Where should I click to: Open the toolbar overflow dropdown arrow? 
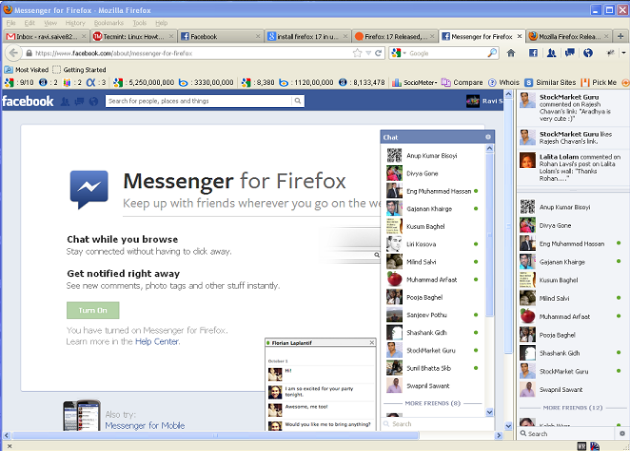click(x=624, y=53)
